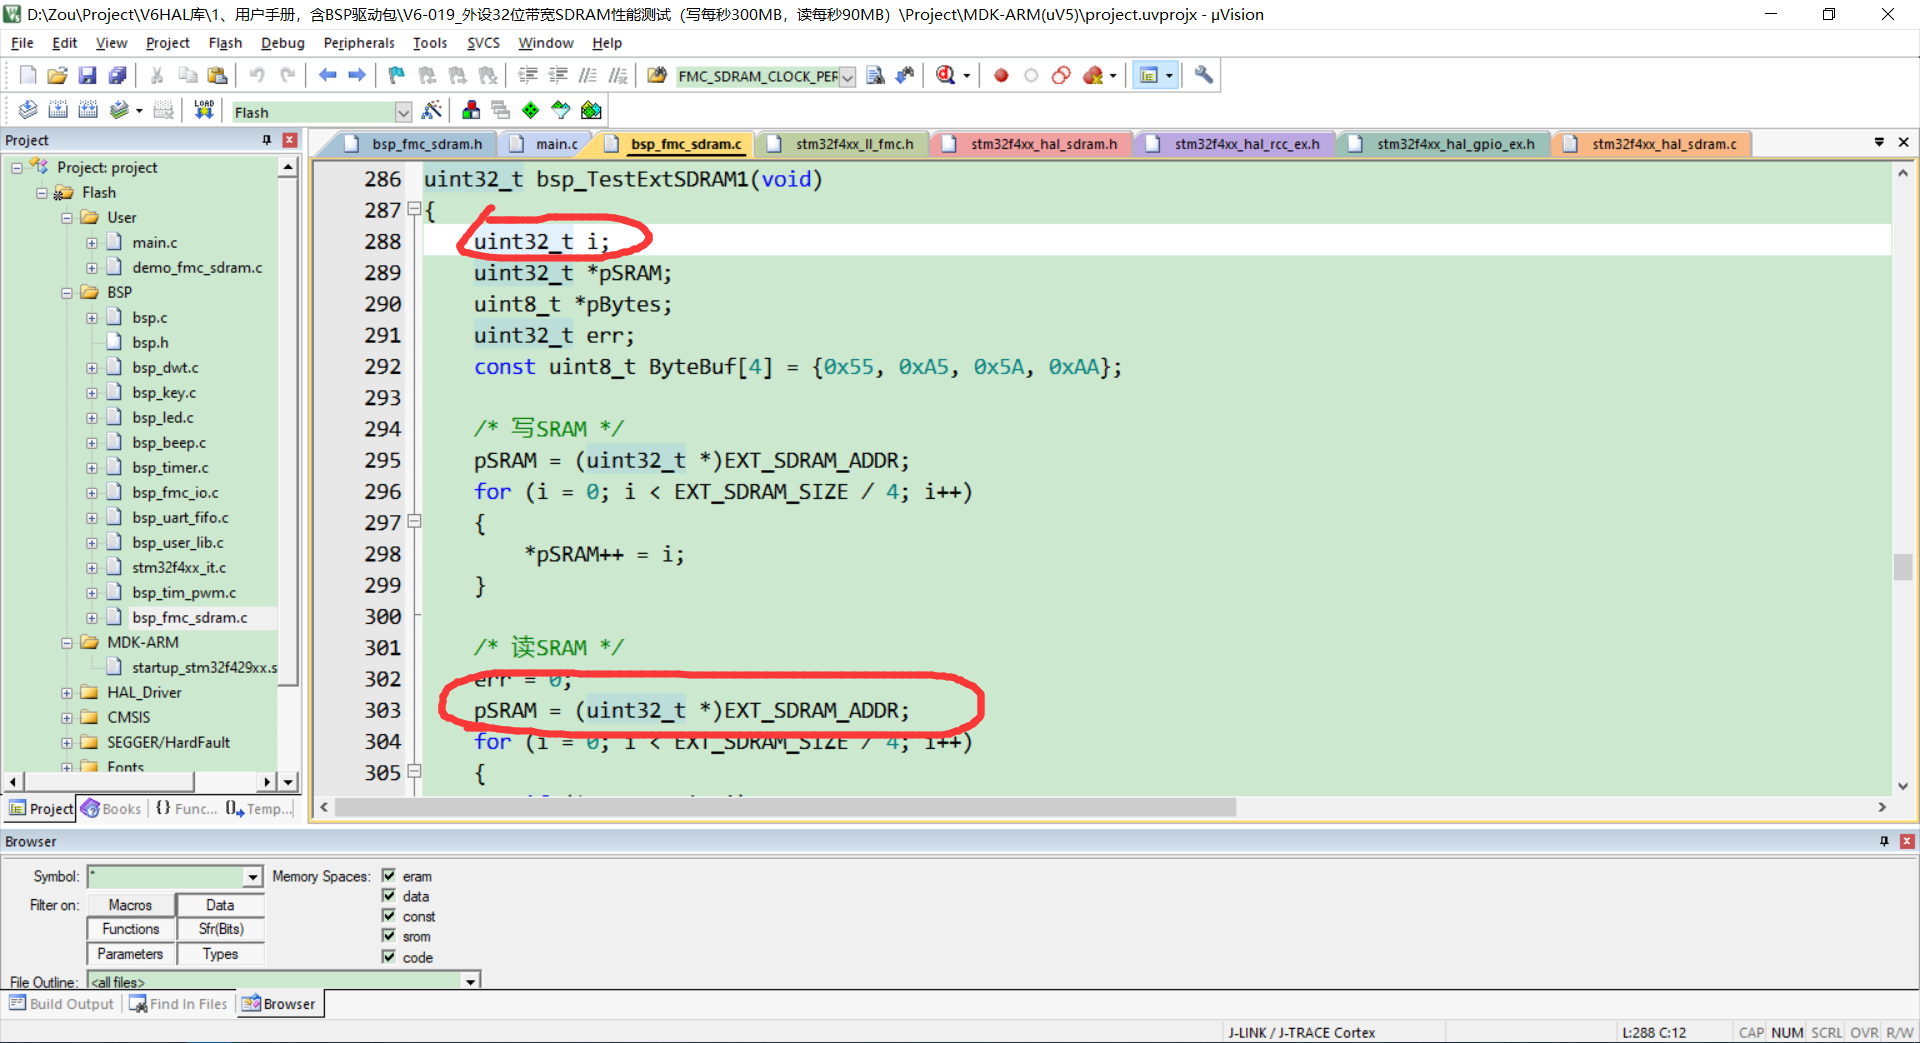Save the current file
Screen dimensions: 1920x1043
[x=88, y=75]
